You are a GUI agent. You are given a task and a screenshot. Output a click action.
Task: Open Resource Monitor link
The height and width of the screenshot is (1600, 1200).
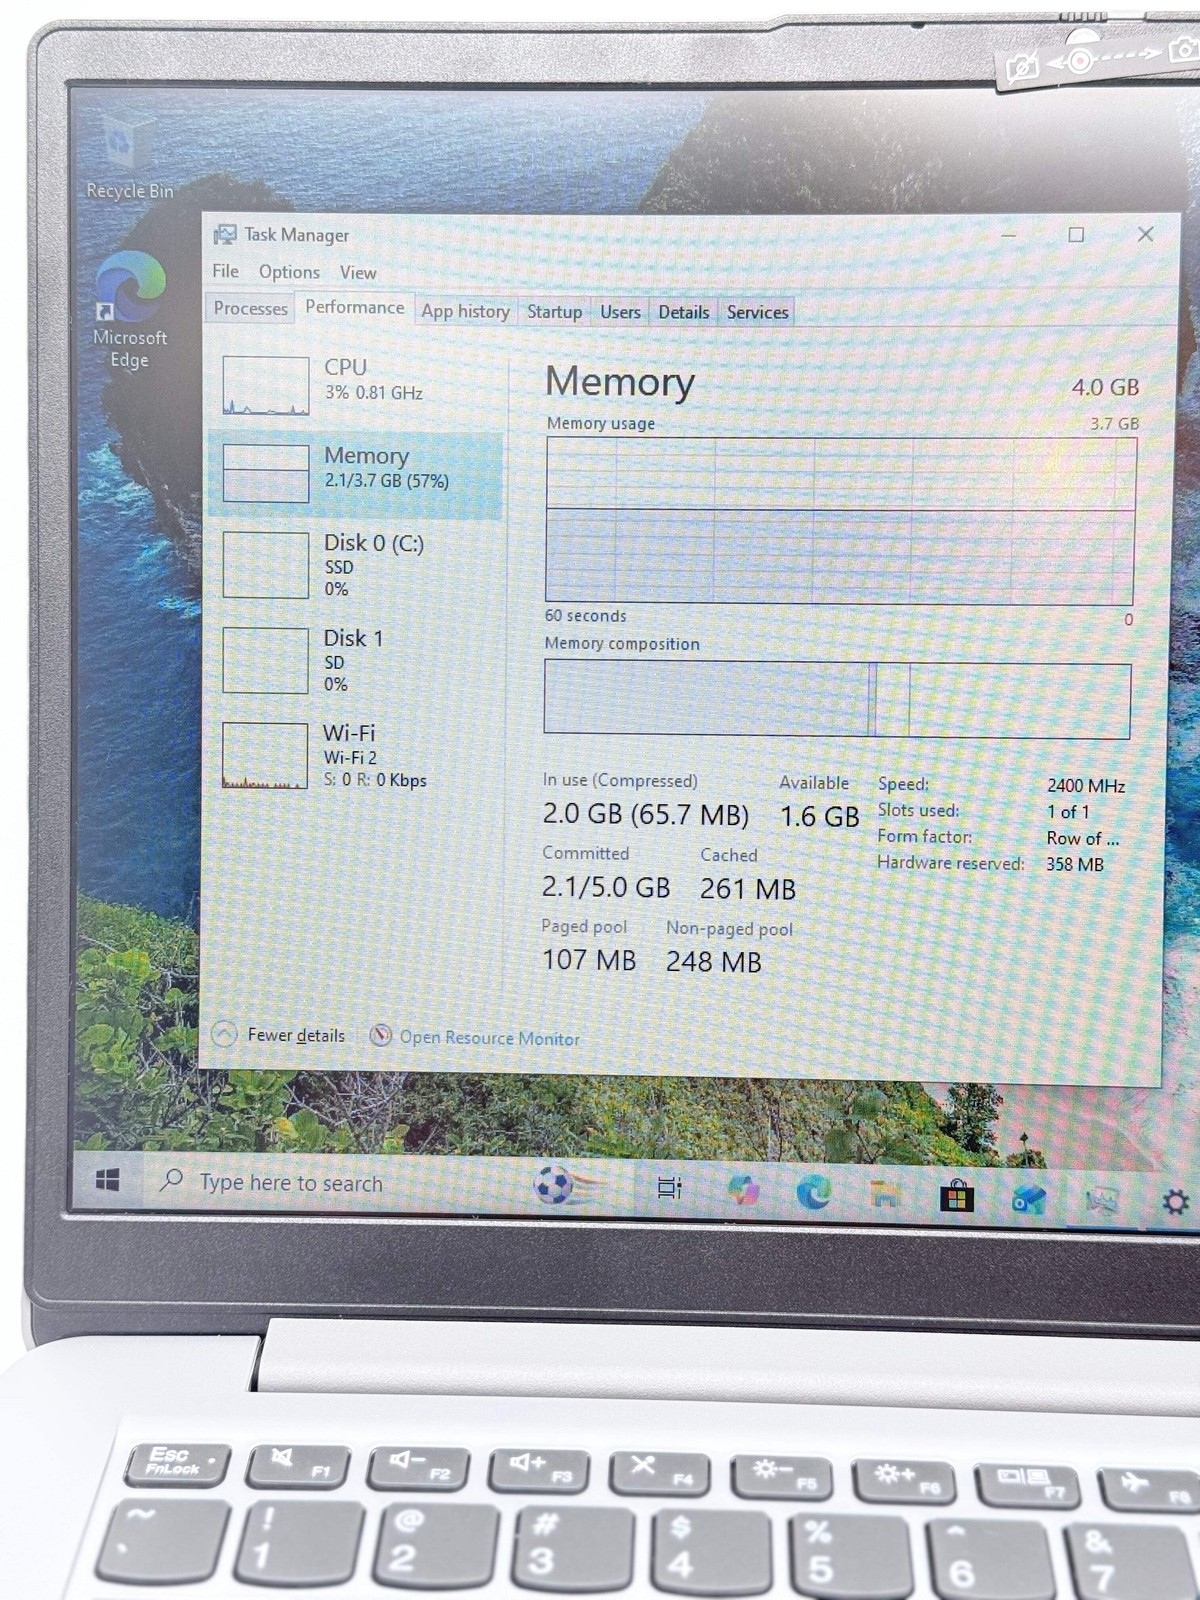click(490, 1038)
